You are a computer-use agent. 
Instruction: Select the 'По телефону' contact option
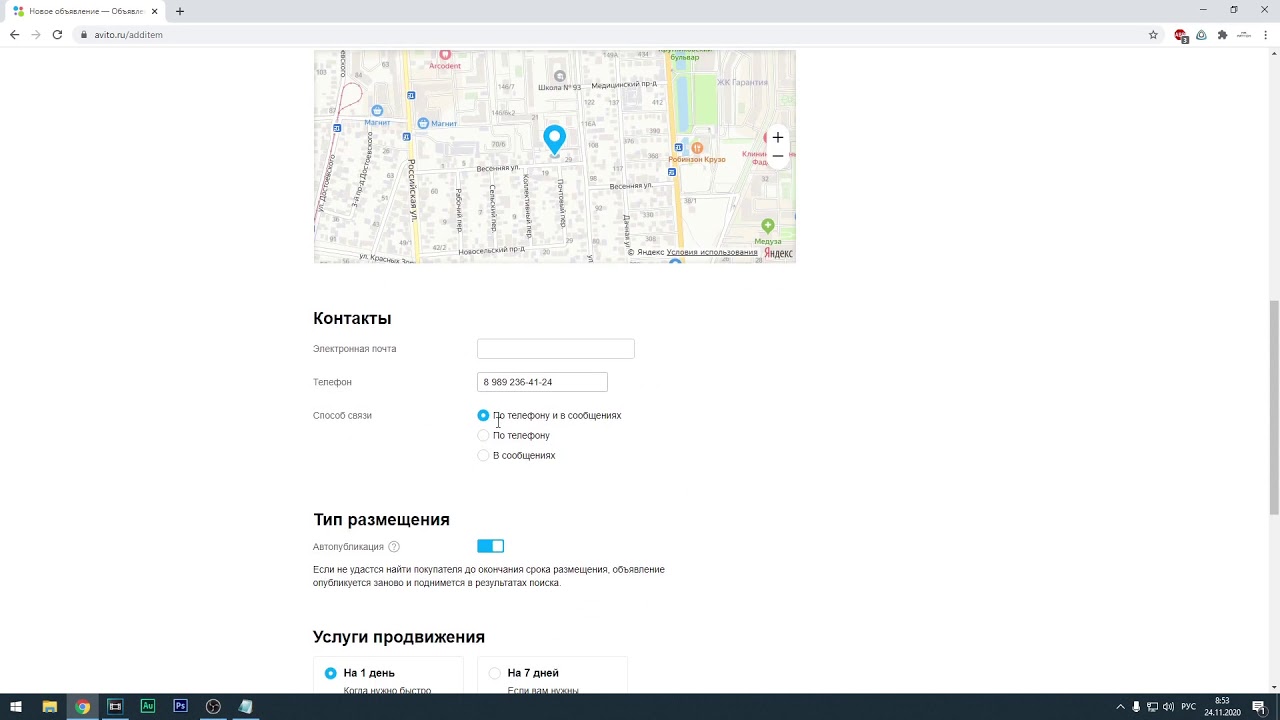click(483, 435)
